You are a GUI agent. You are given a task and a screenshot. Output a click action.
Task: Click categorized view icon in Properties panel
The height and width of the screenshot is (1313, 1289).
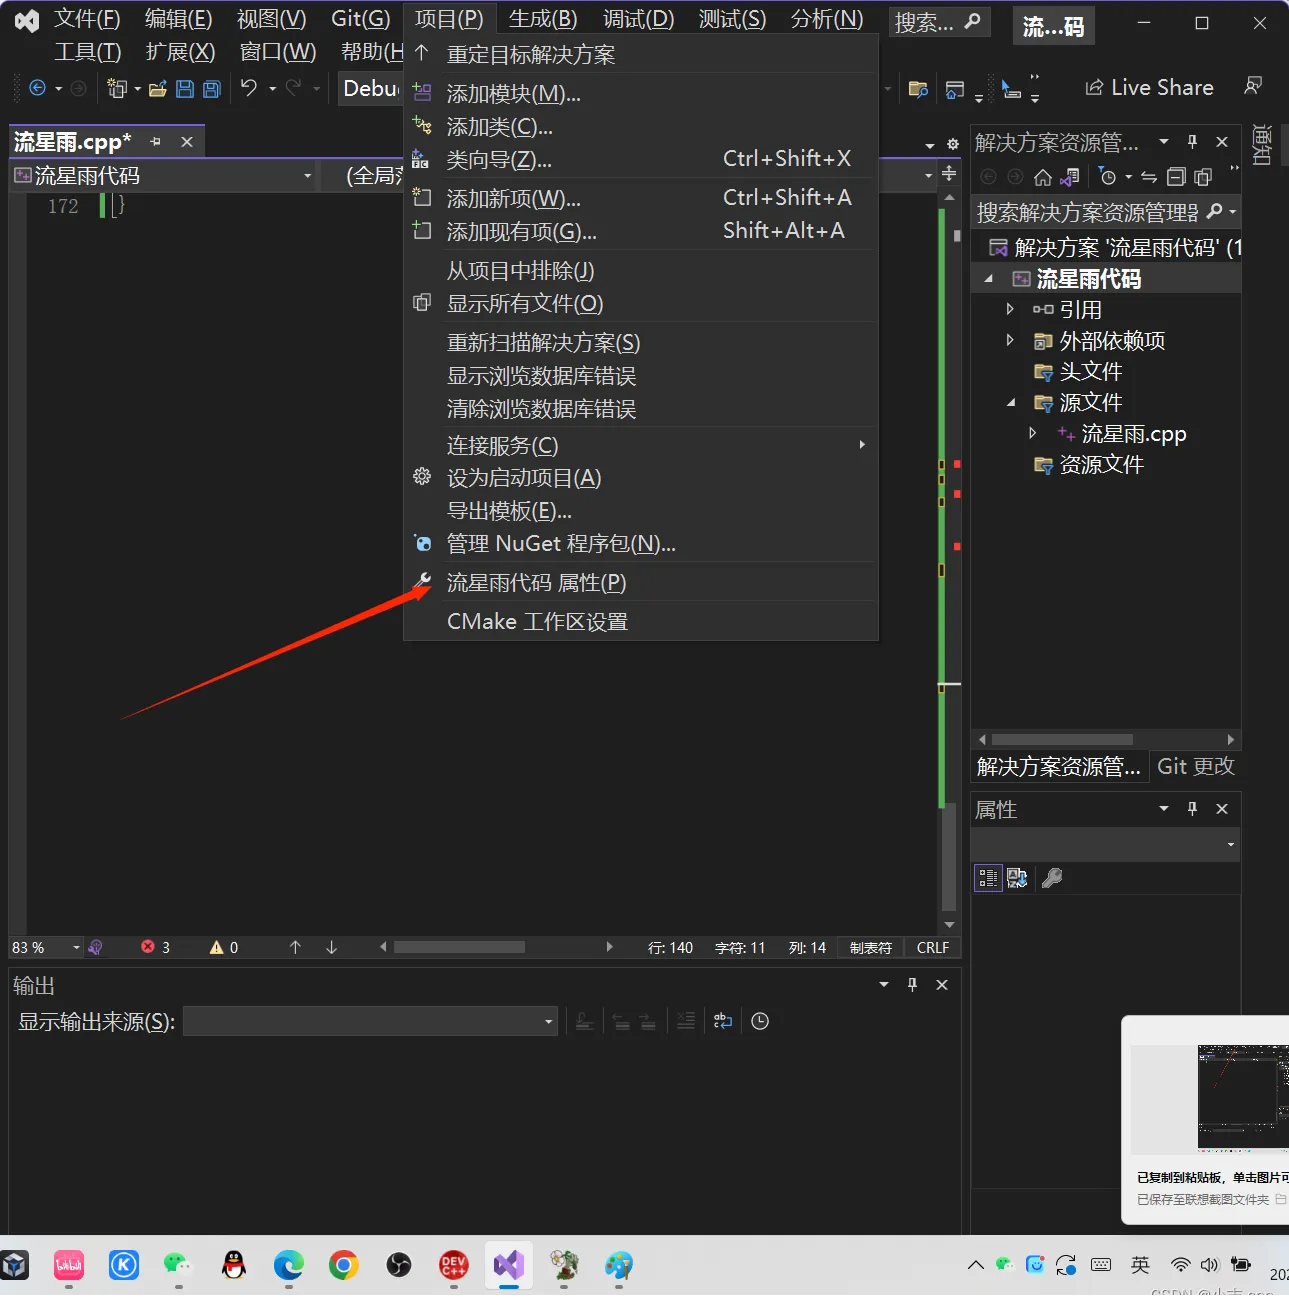click(988, 878)
